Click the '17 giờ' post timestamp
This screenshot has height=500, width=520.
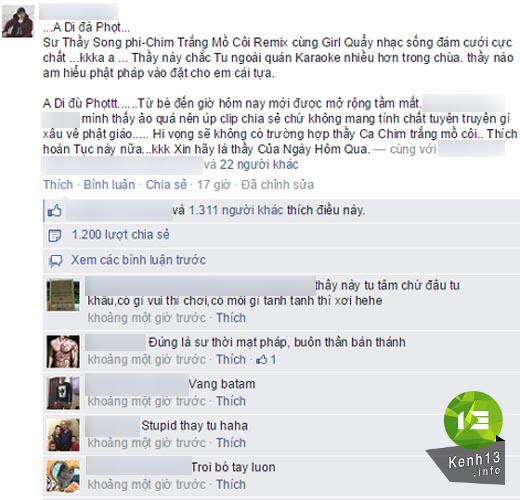click(213, 185)
